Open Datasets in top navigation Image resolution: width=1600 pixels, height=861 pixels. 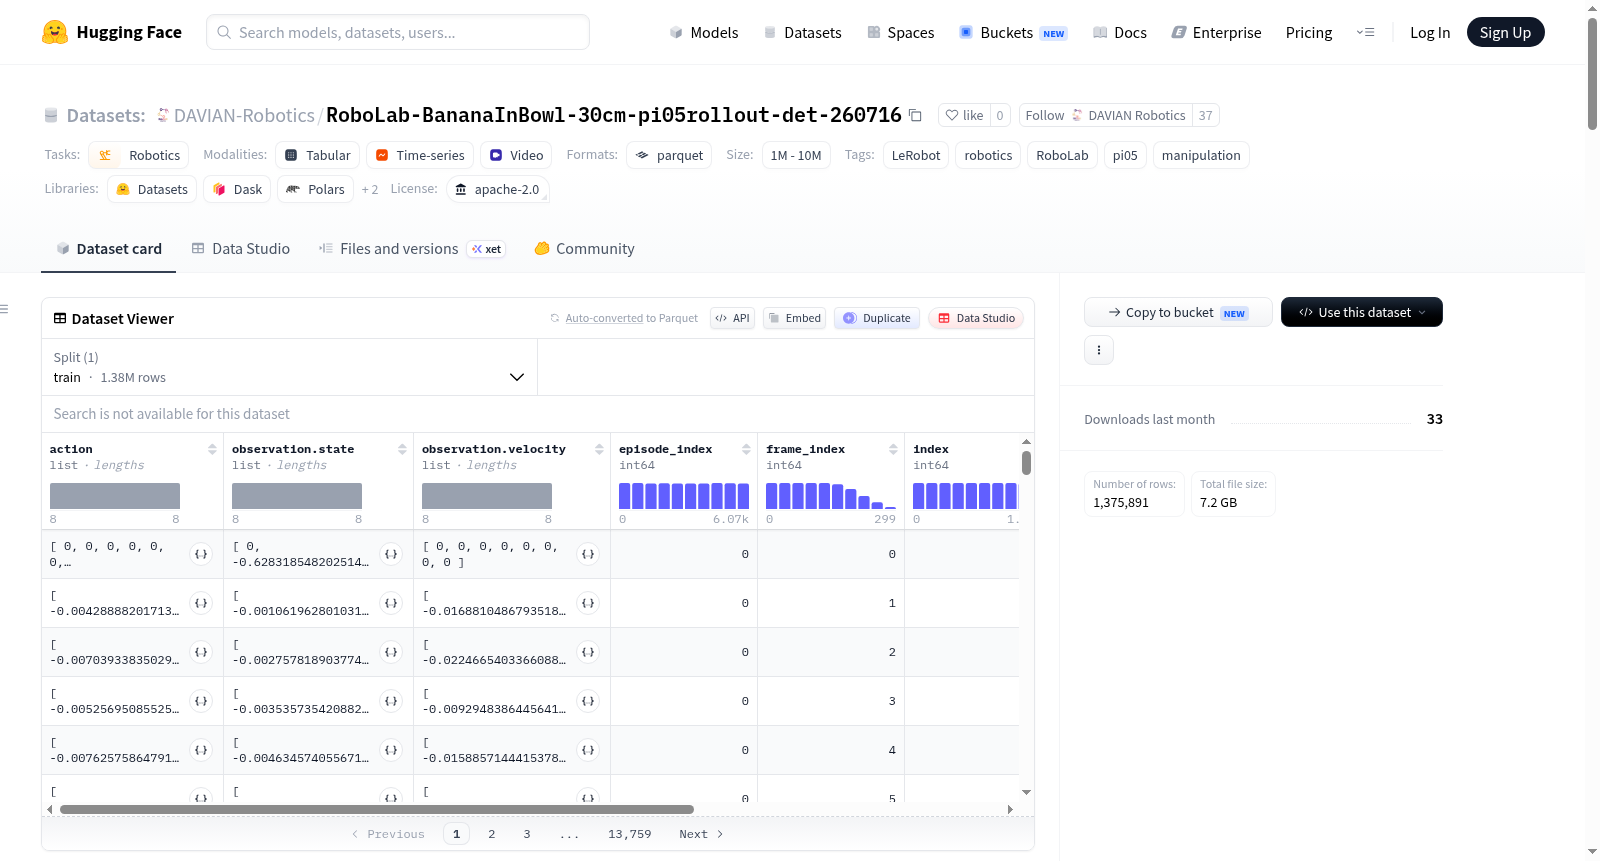(802, 32)
